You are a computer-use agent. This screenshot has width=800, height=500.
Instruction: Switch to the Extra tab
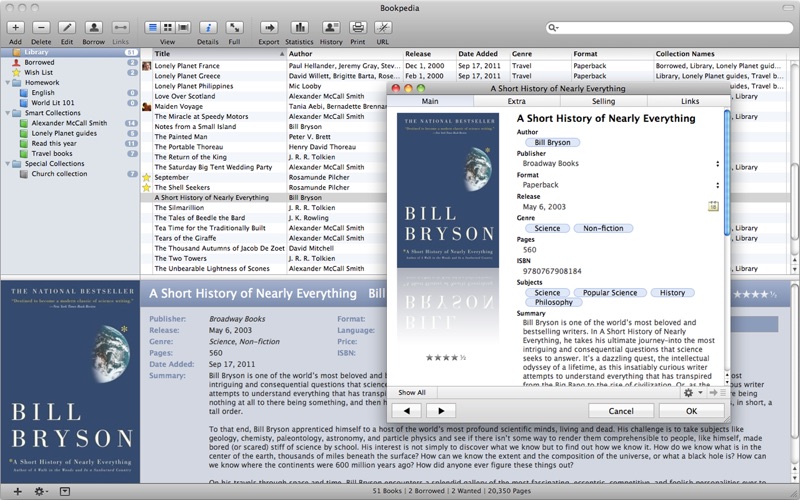516,101
